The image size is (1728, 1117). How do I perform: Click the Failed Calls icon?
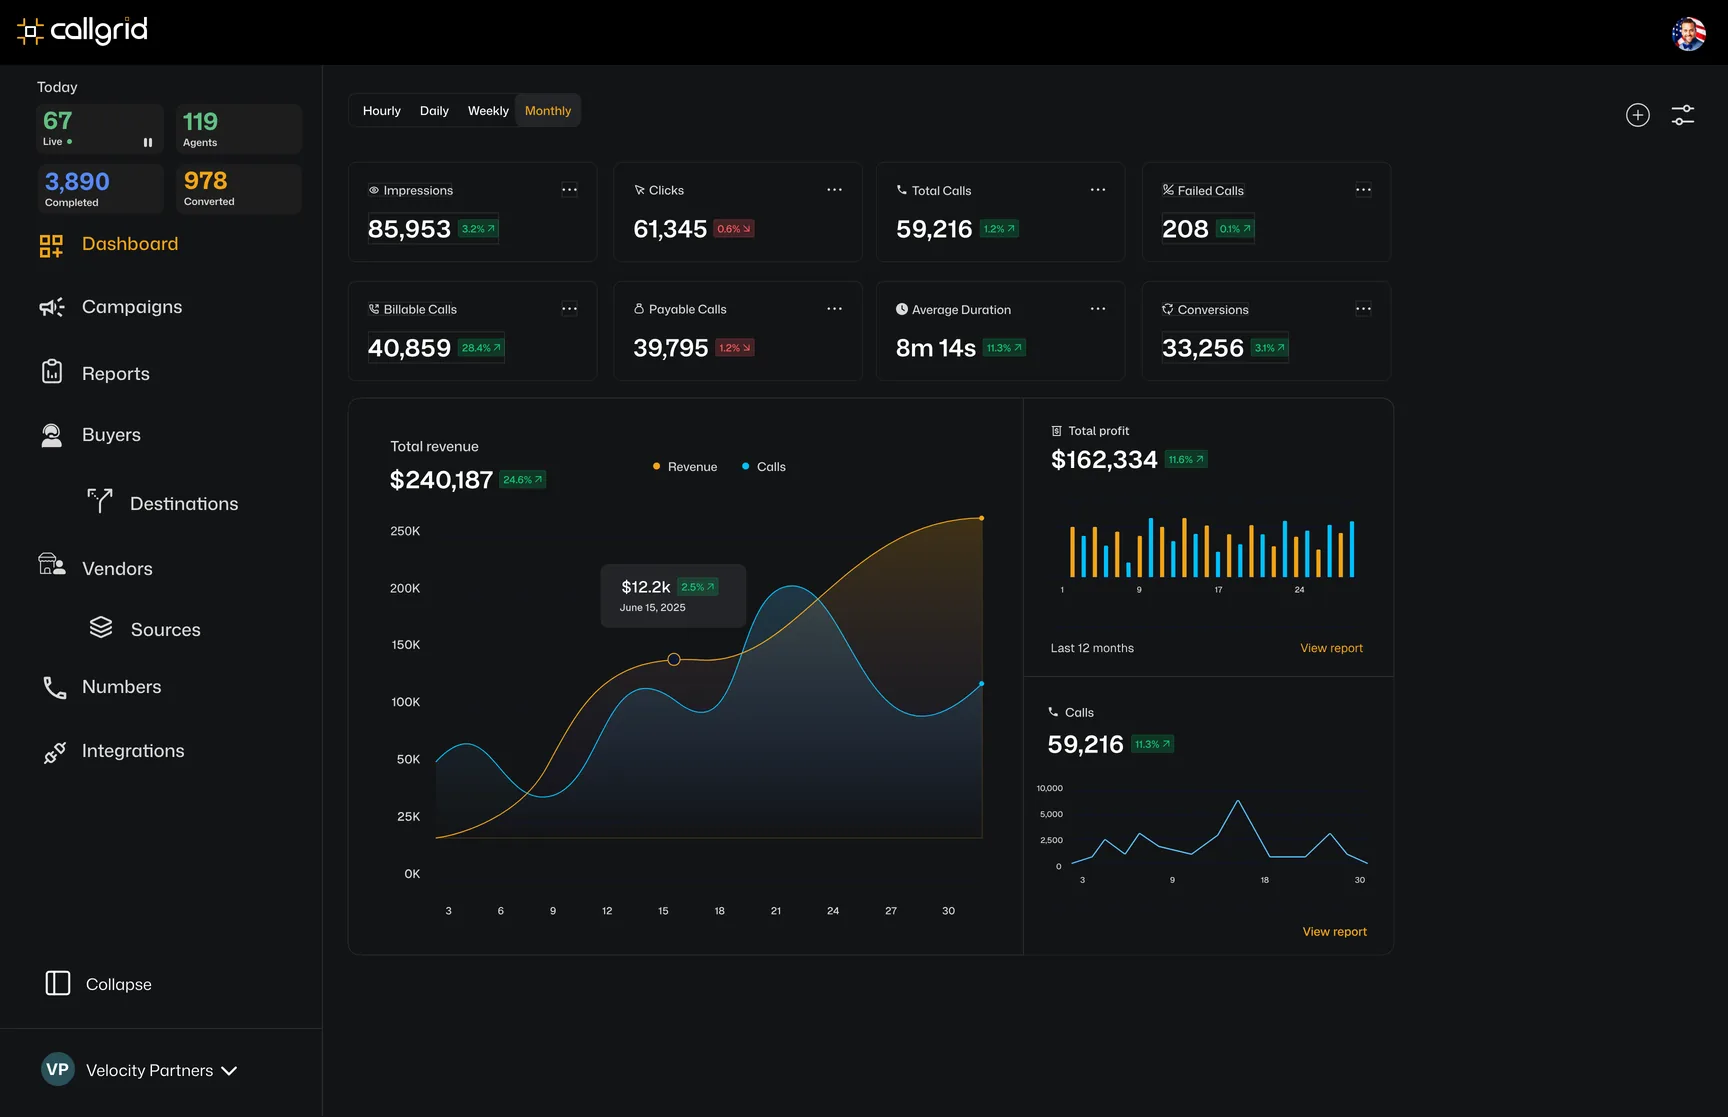click(1168, 190)
